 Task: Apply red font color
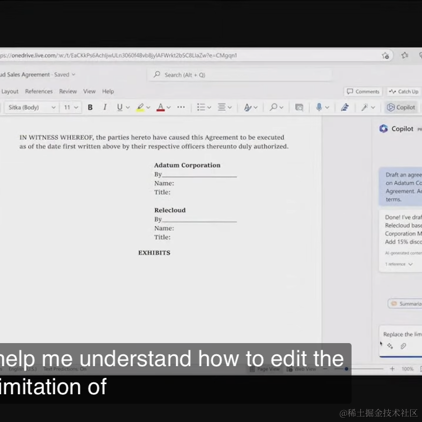click(161, 107)
